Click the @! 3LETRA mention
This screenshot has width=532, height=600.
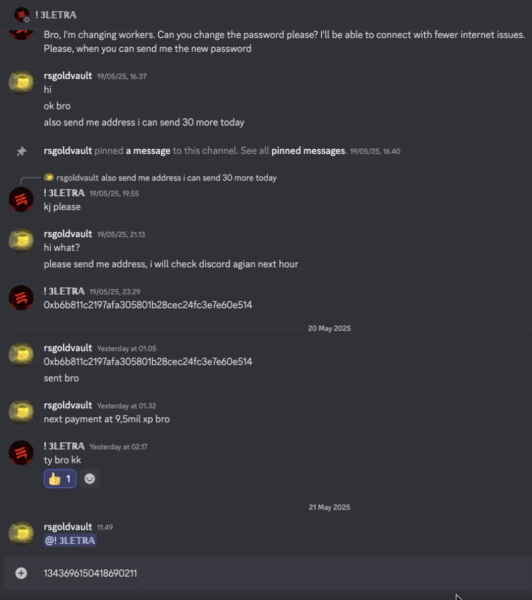tap(70, 540)
